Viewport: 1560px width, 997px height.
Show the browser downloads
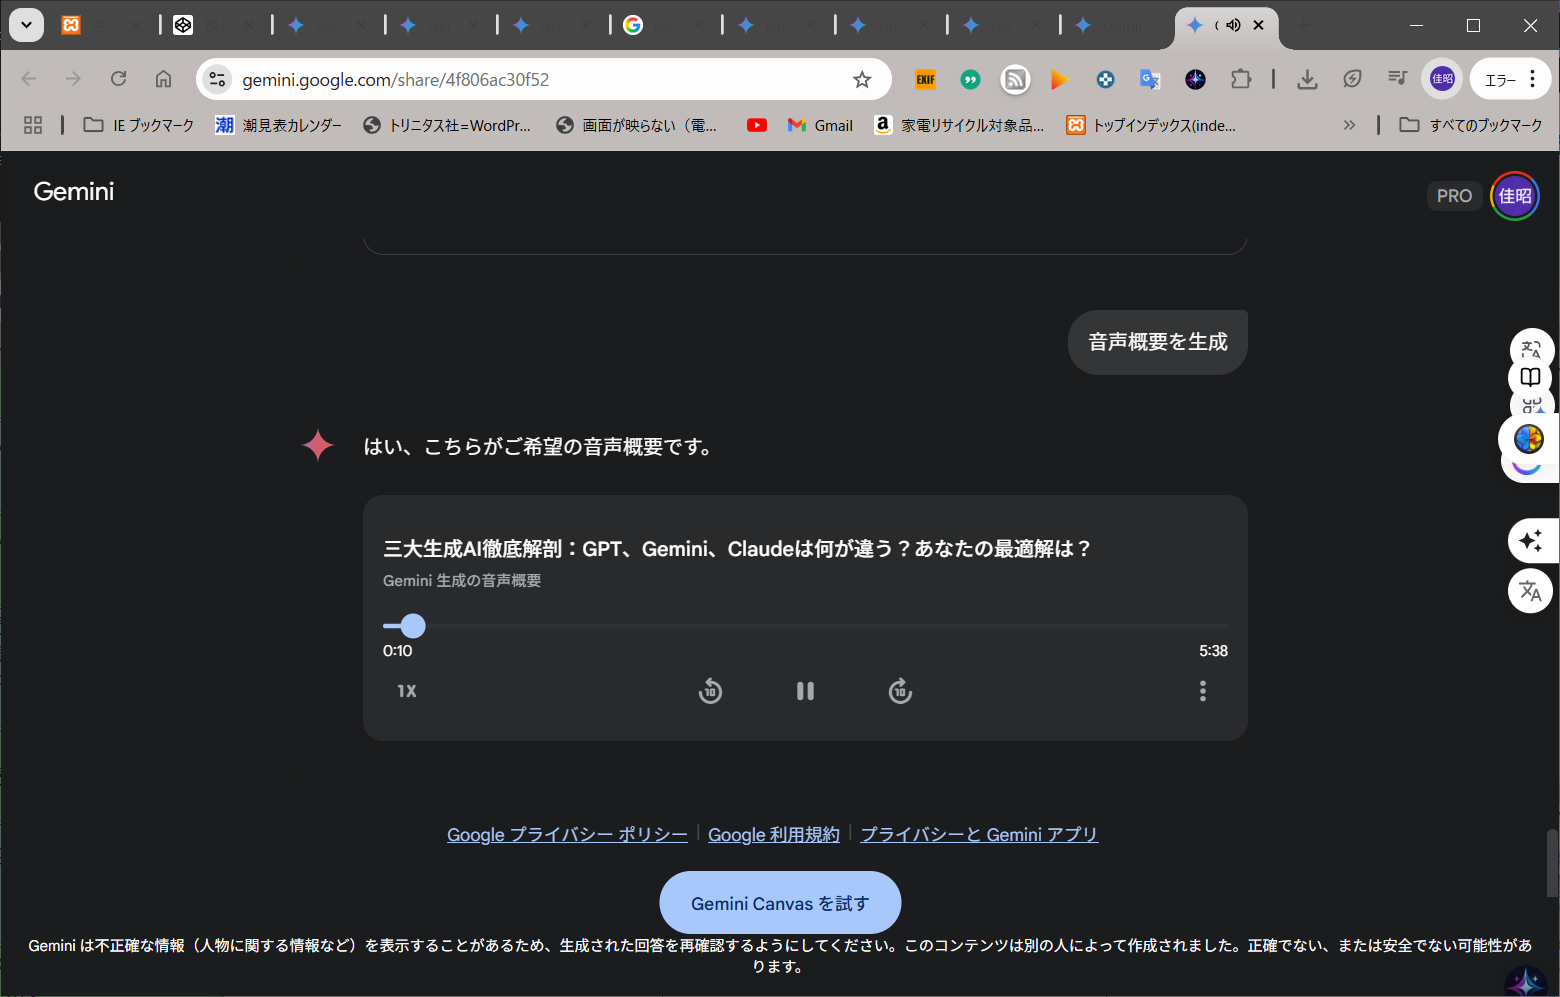(x=1307, y=79)
